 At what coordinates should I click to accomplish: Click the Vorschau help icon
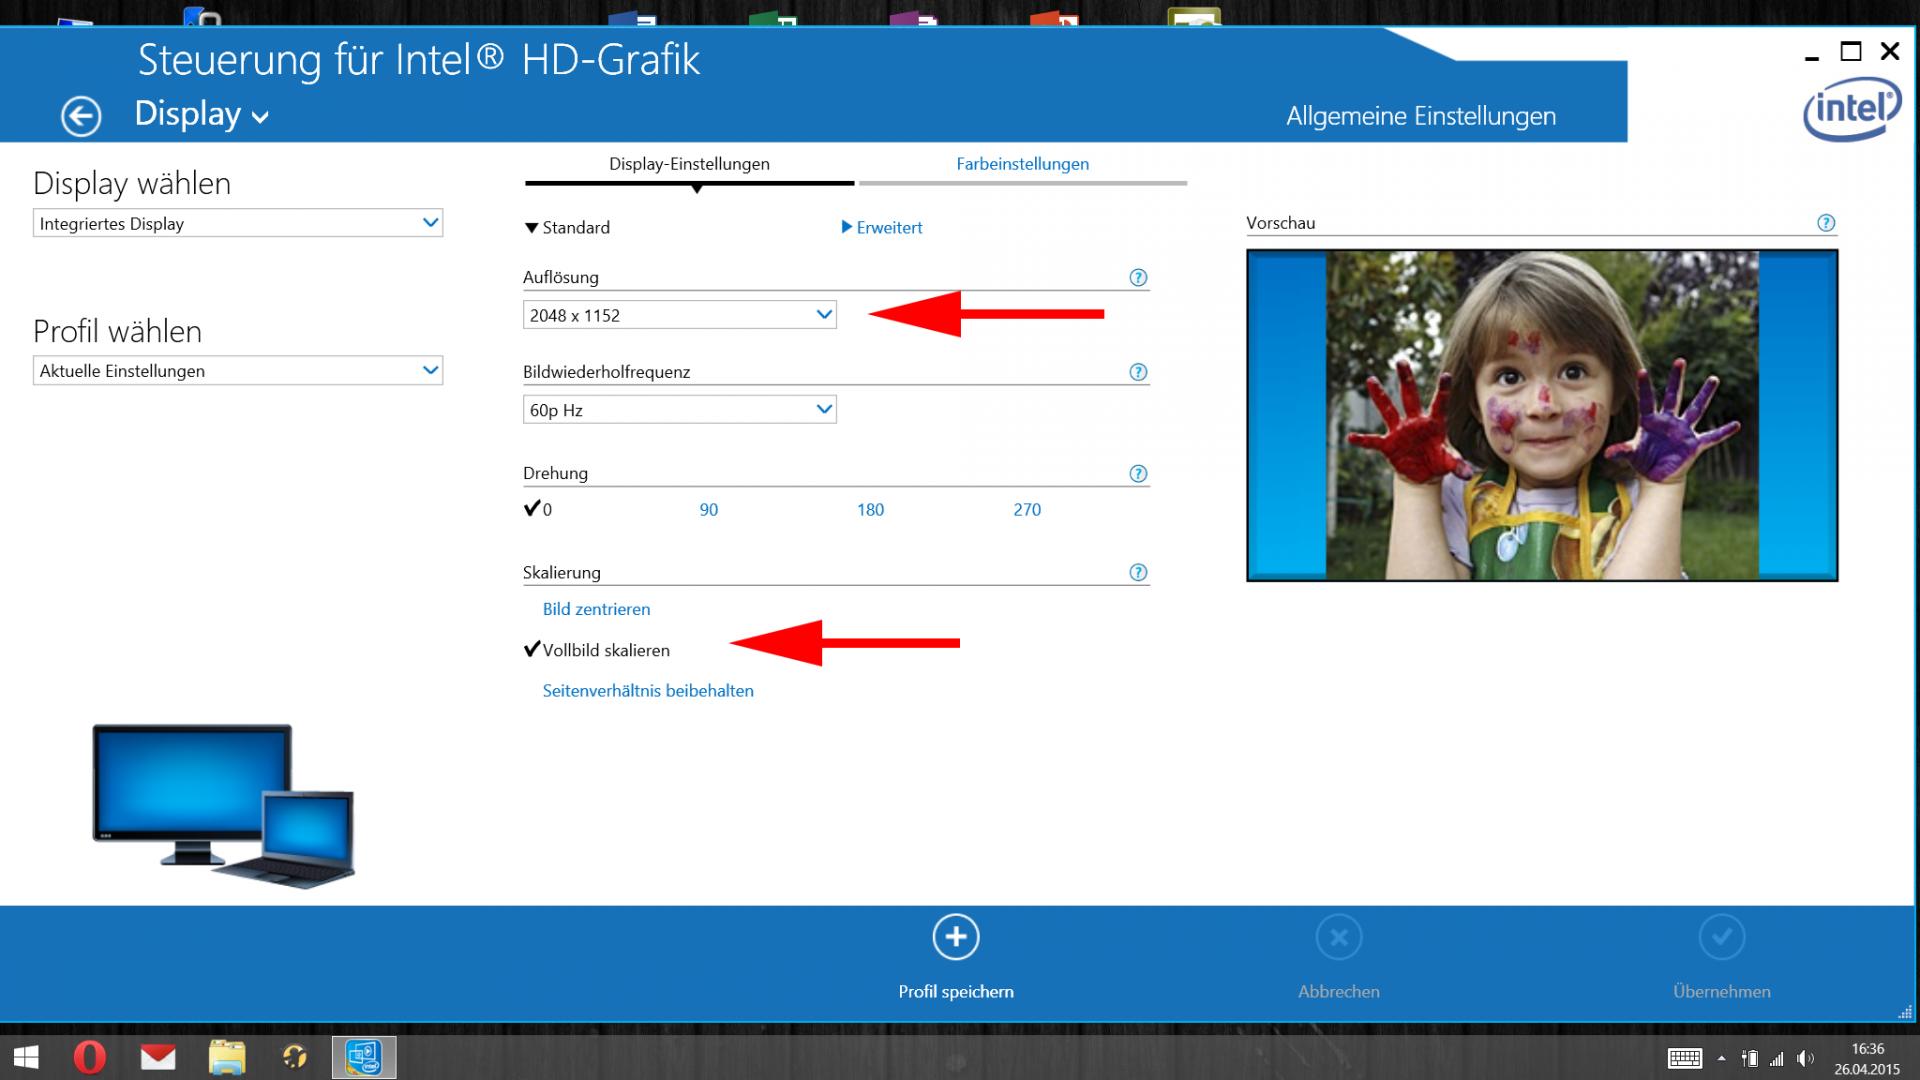tap(1826, 223)
